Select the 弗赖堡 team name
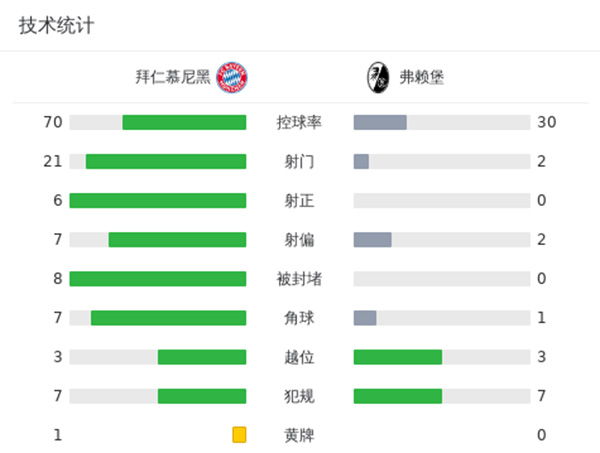 [422, 77]
